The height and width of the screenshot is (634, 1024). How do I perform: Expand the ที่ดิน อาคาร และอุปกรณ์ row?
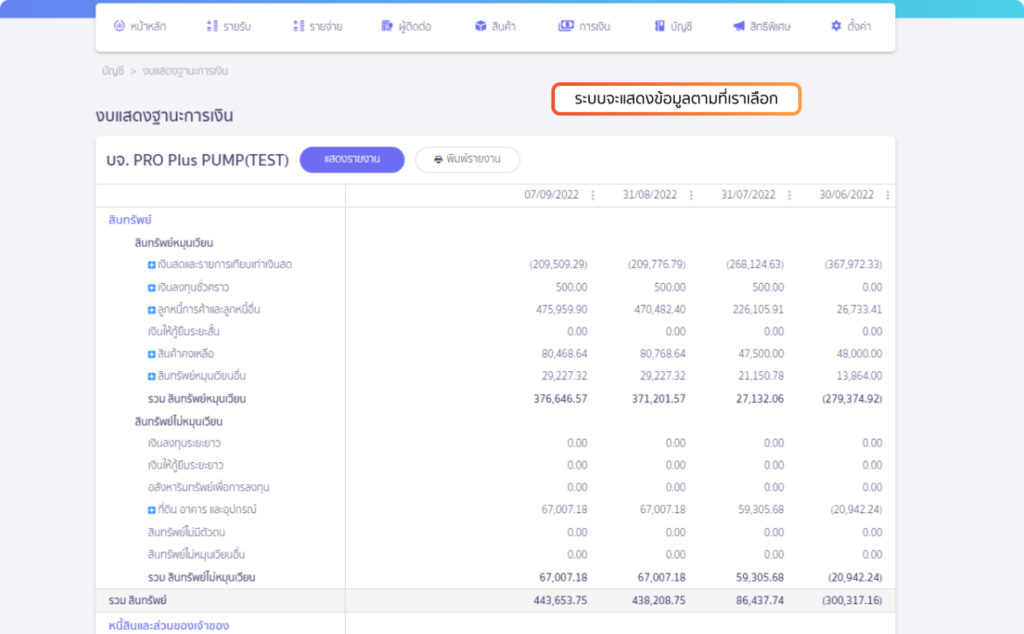152,510
